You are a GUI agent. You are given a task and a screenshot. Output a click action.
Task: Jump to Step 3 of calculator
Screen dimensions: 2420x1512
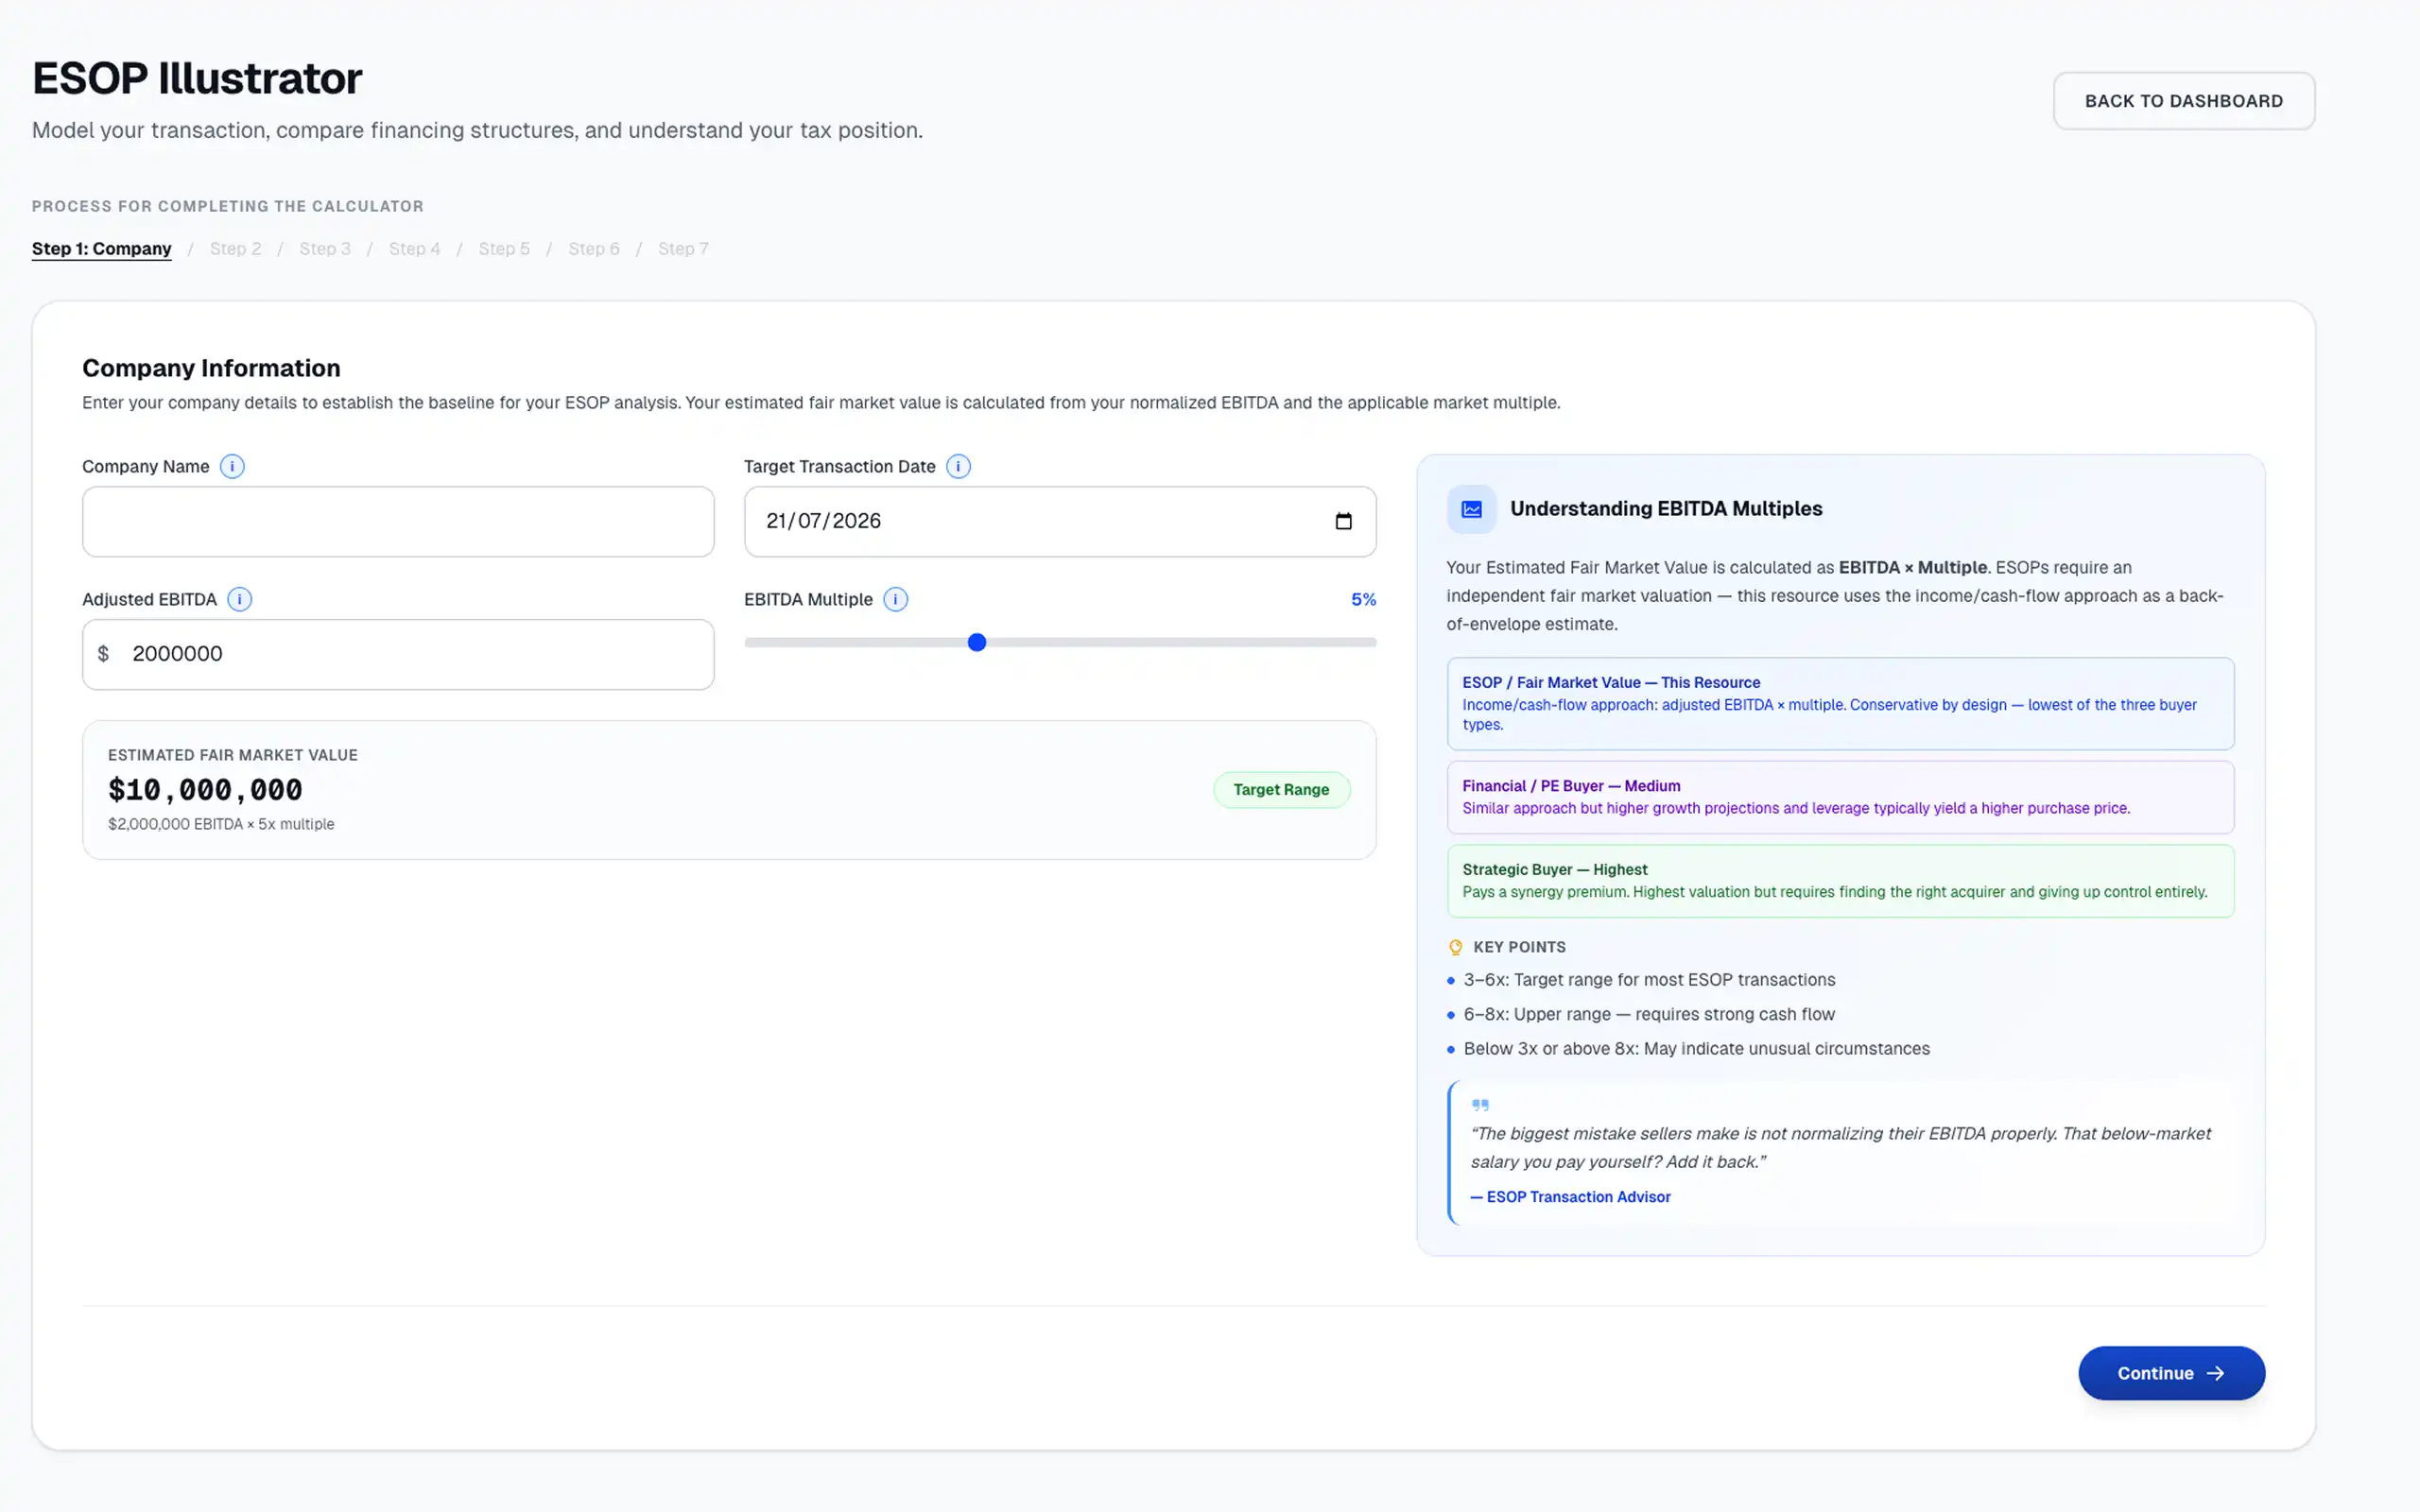(325, 249)
